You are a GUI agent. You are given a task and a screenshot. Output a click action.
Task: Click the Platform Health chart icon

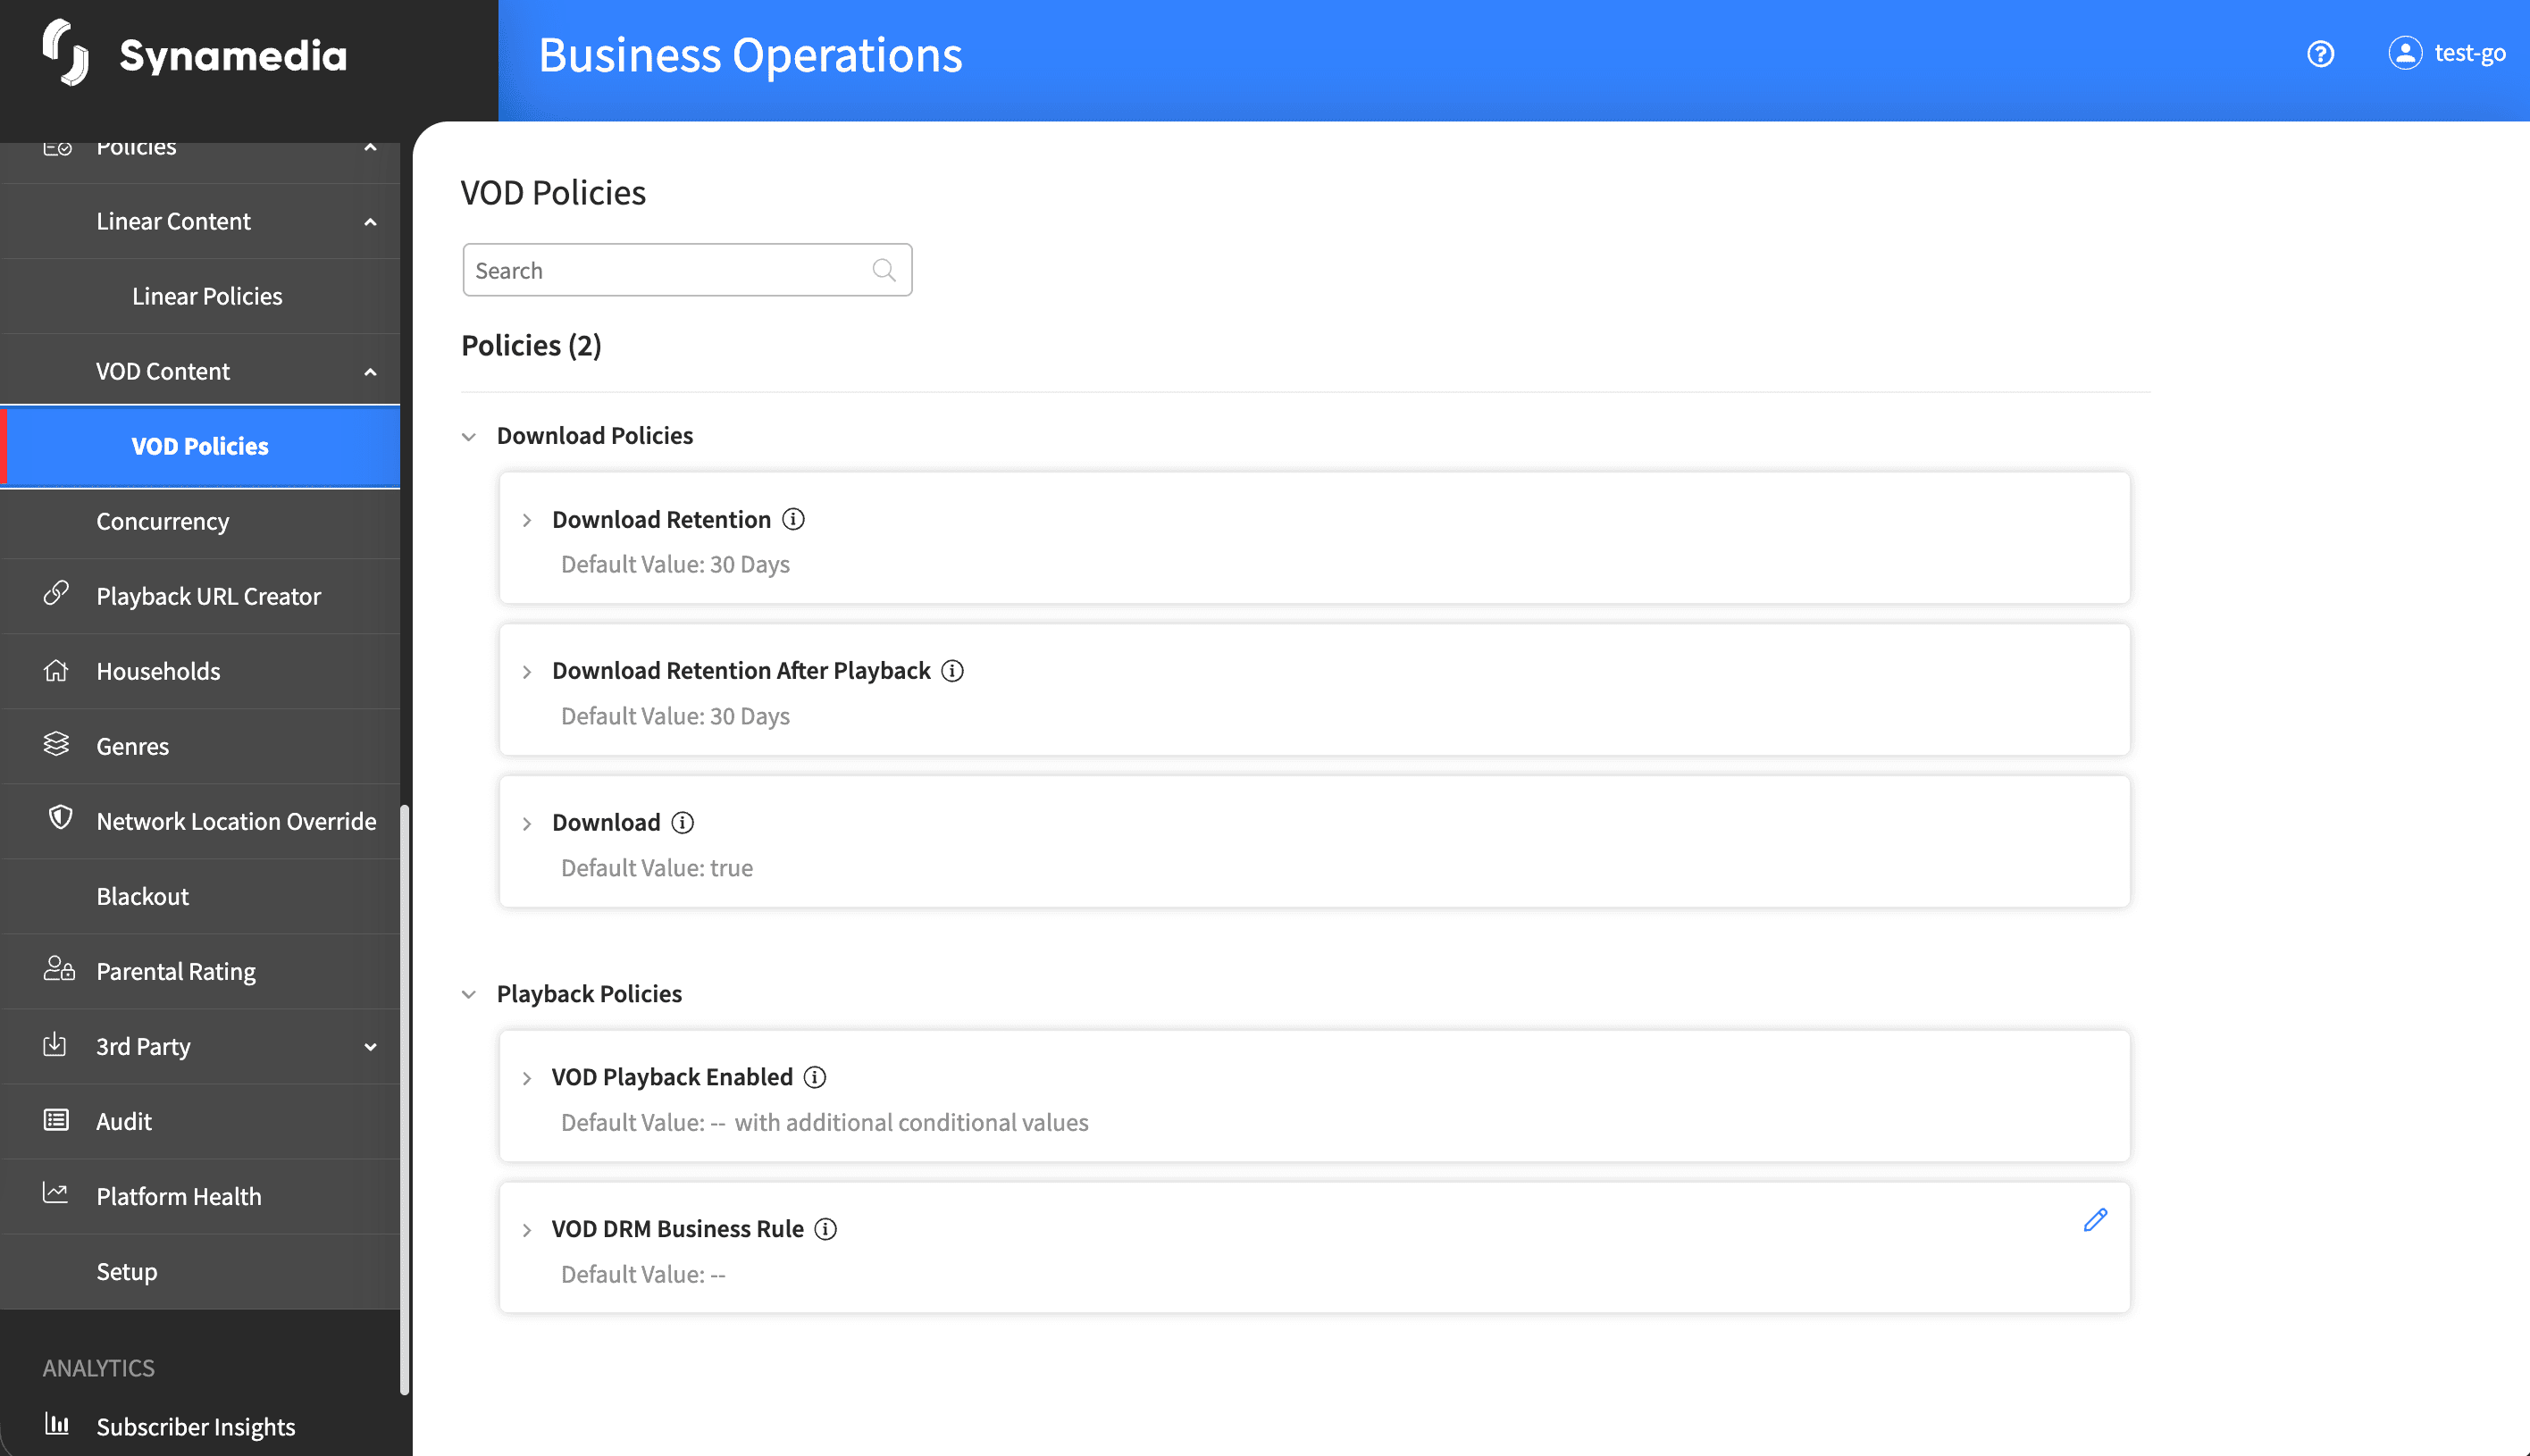pos(55,1193)
